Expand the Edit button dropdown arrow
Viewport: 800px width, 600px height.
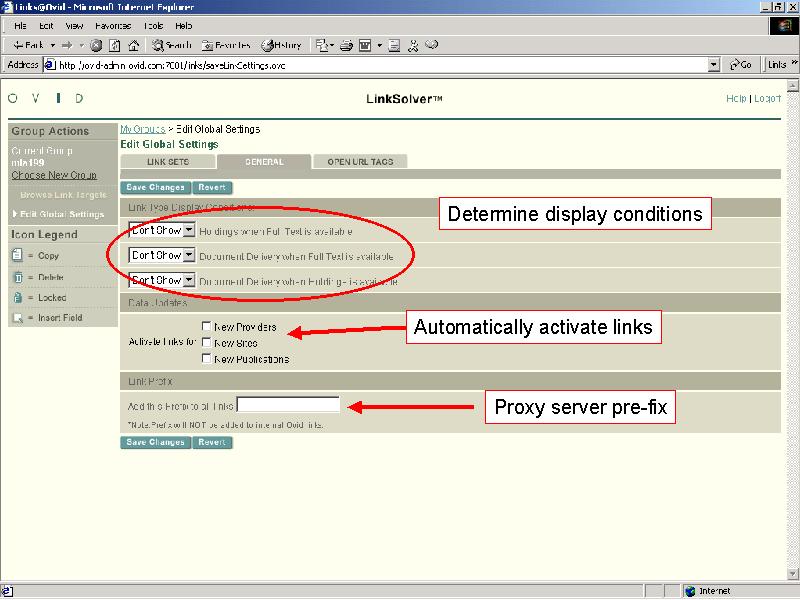click(x=380, y=45)
